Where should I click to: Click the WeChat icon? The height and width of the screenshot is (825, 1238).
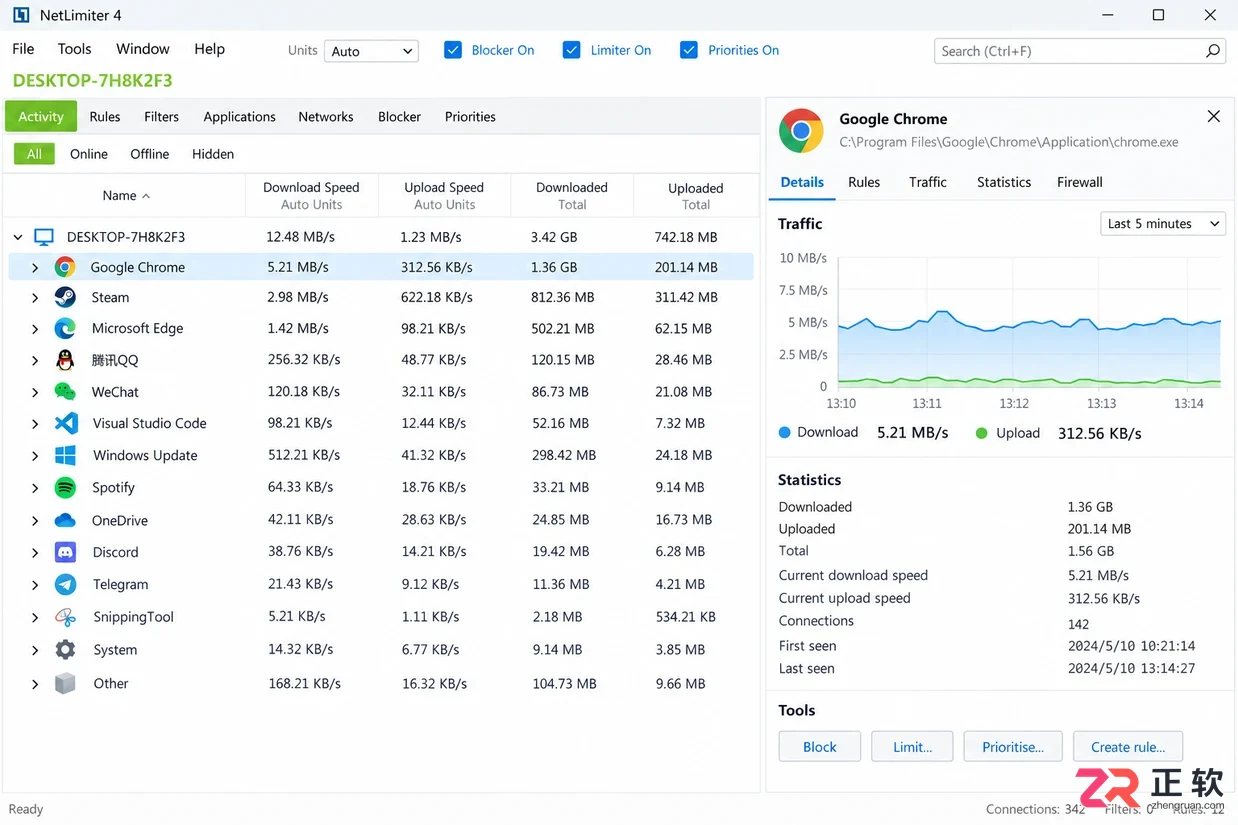[x=65, y=392]
